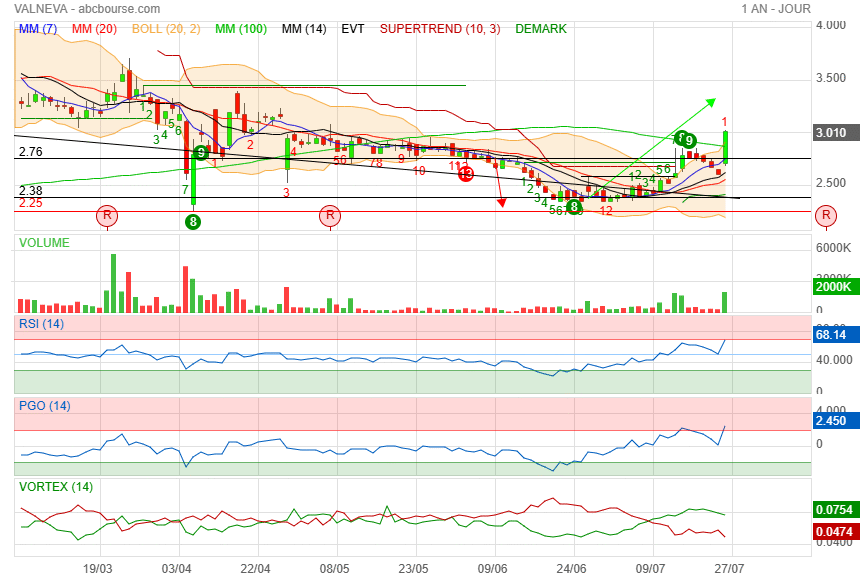
Task: Click the VALNEVA - abcbourse.com chart title
Action: click(x=87, y=9)
